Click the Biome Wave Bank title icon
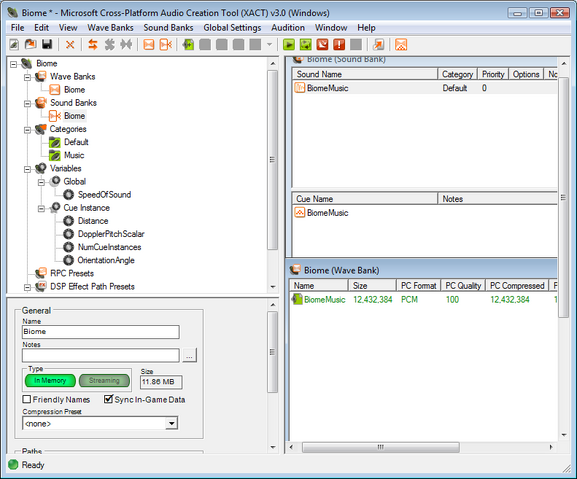The image size is (577, 479). [x=295, y=270]
